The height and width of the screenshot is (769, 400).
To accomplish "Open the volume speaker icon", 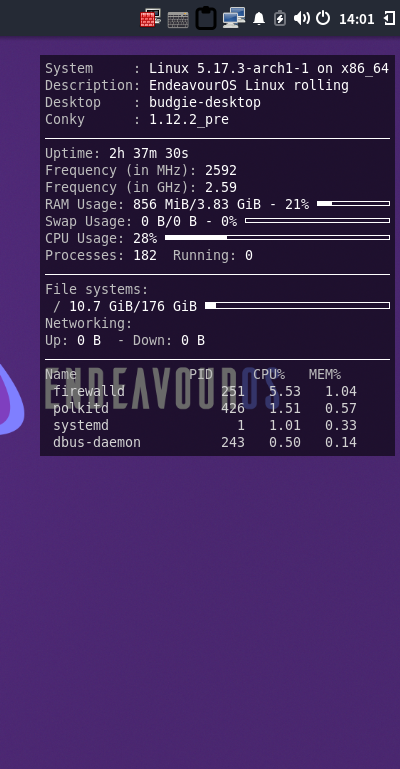I will coord(301,19).
